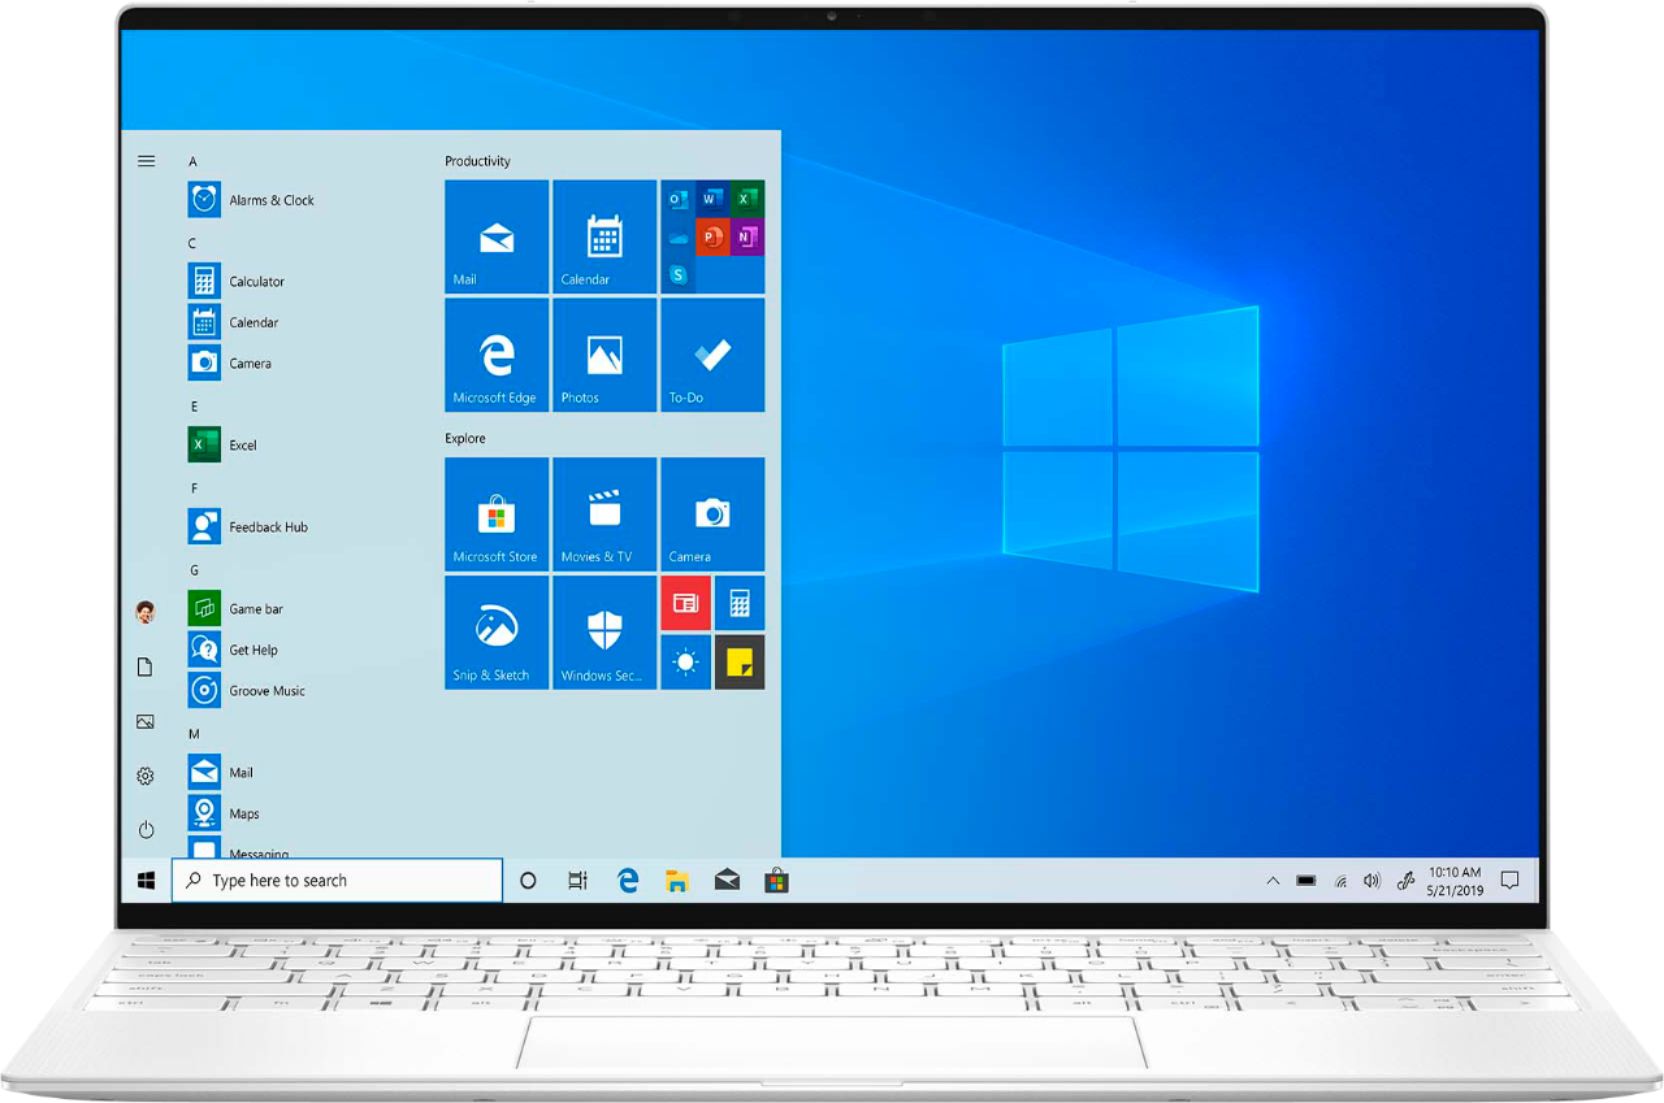This screenshot has width=1664, height=1103.
Task: Click the battery tray icon
Action: point(1306,881)
